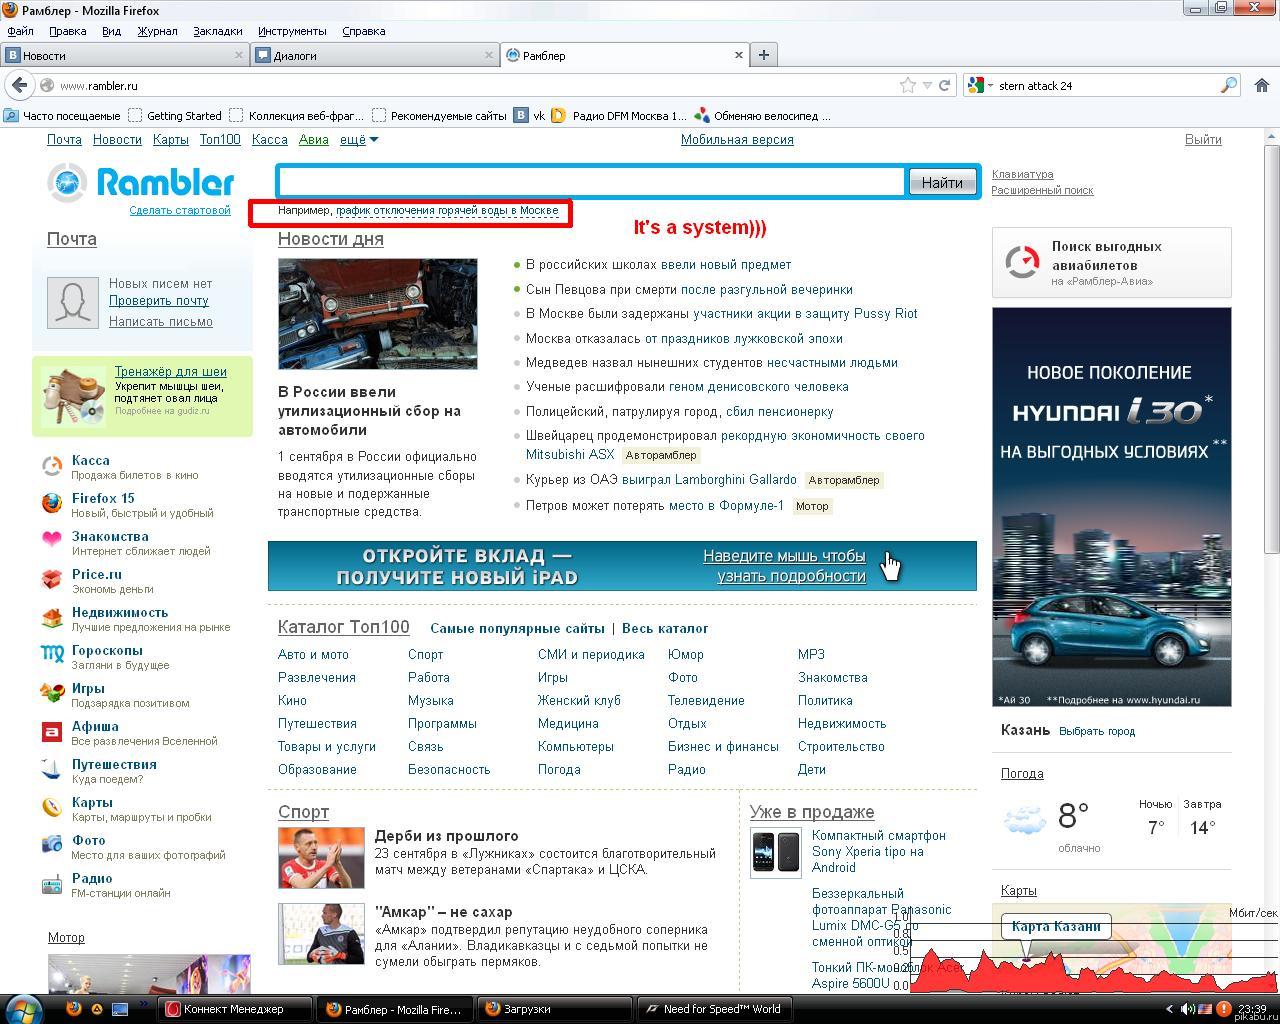Click the Знакомства heart icon
1280x1024 pixels.
pos(52,540)
